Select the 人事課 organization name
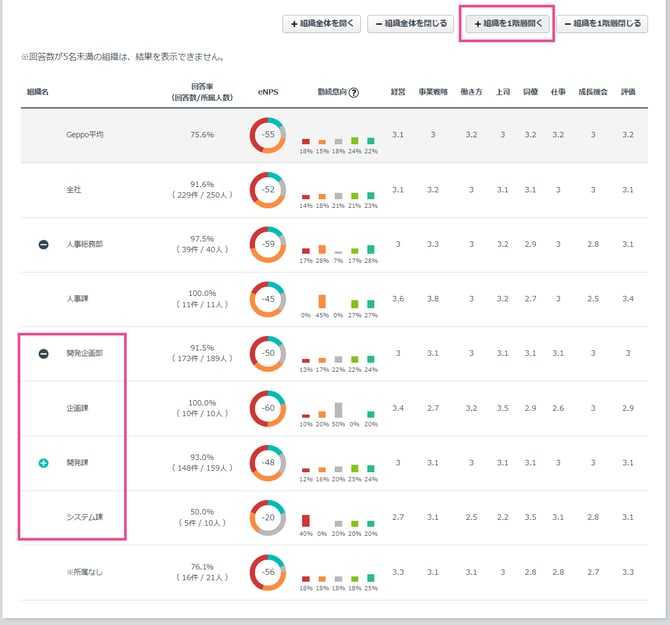This screenshot has width=670, height=625. pos(77,299)
